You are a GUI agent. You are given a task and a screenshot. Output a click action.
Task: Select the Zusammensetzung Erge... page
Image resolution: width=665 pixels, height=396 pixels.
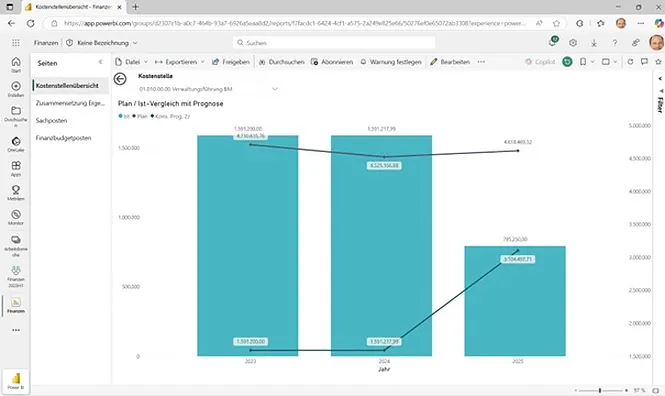(x=70, y=103)
